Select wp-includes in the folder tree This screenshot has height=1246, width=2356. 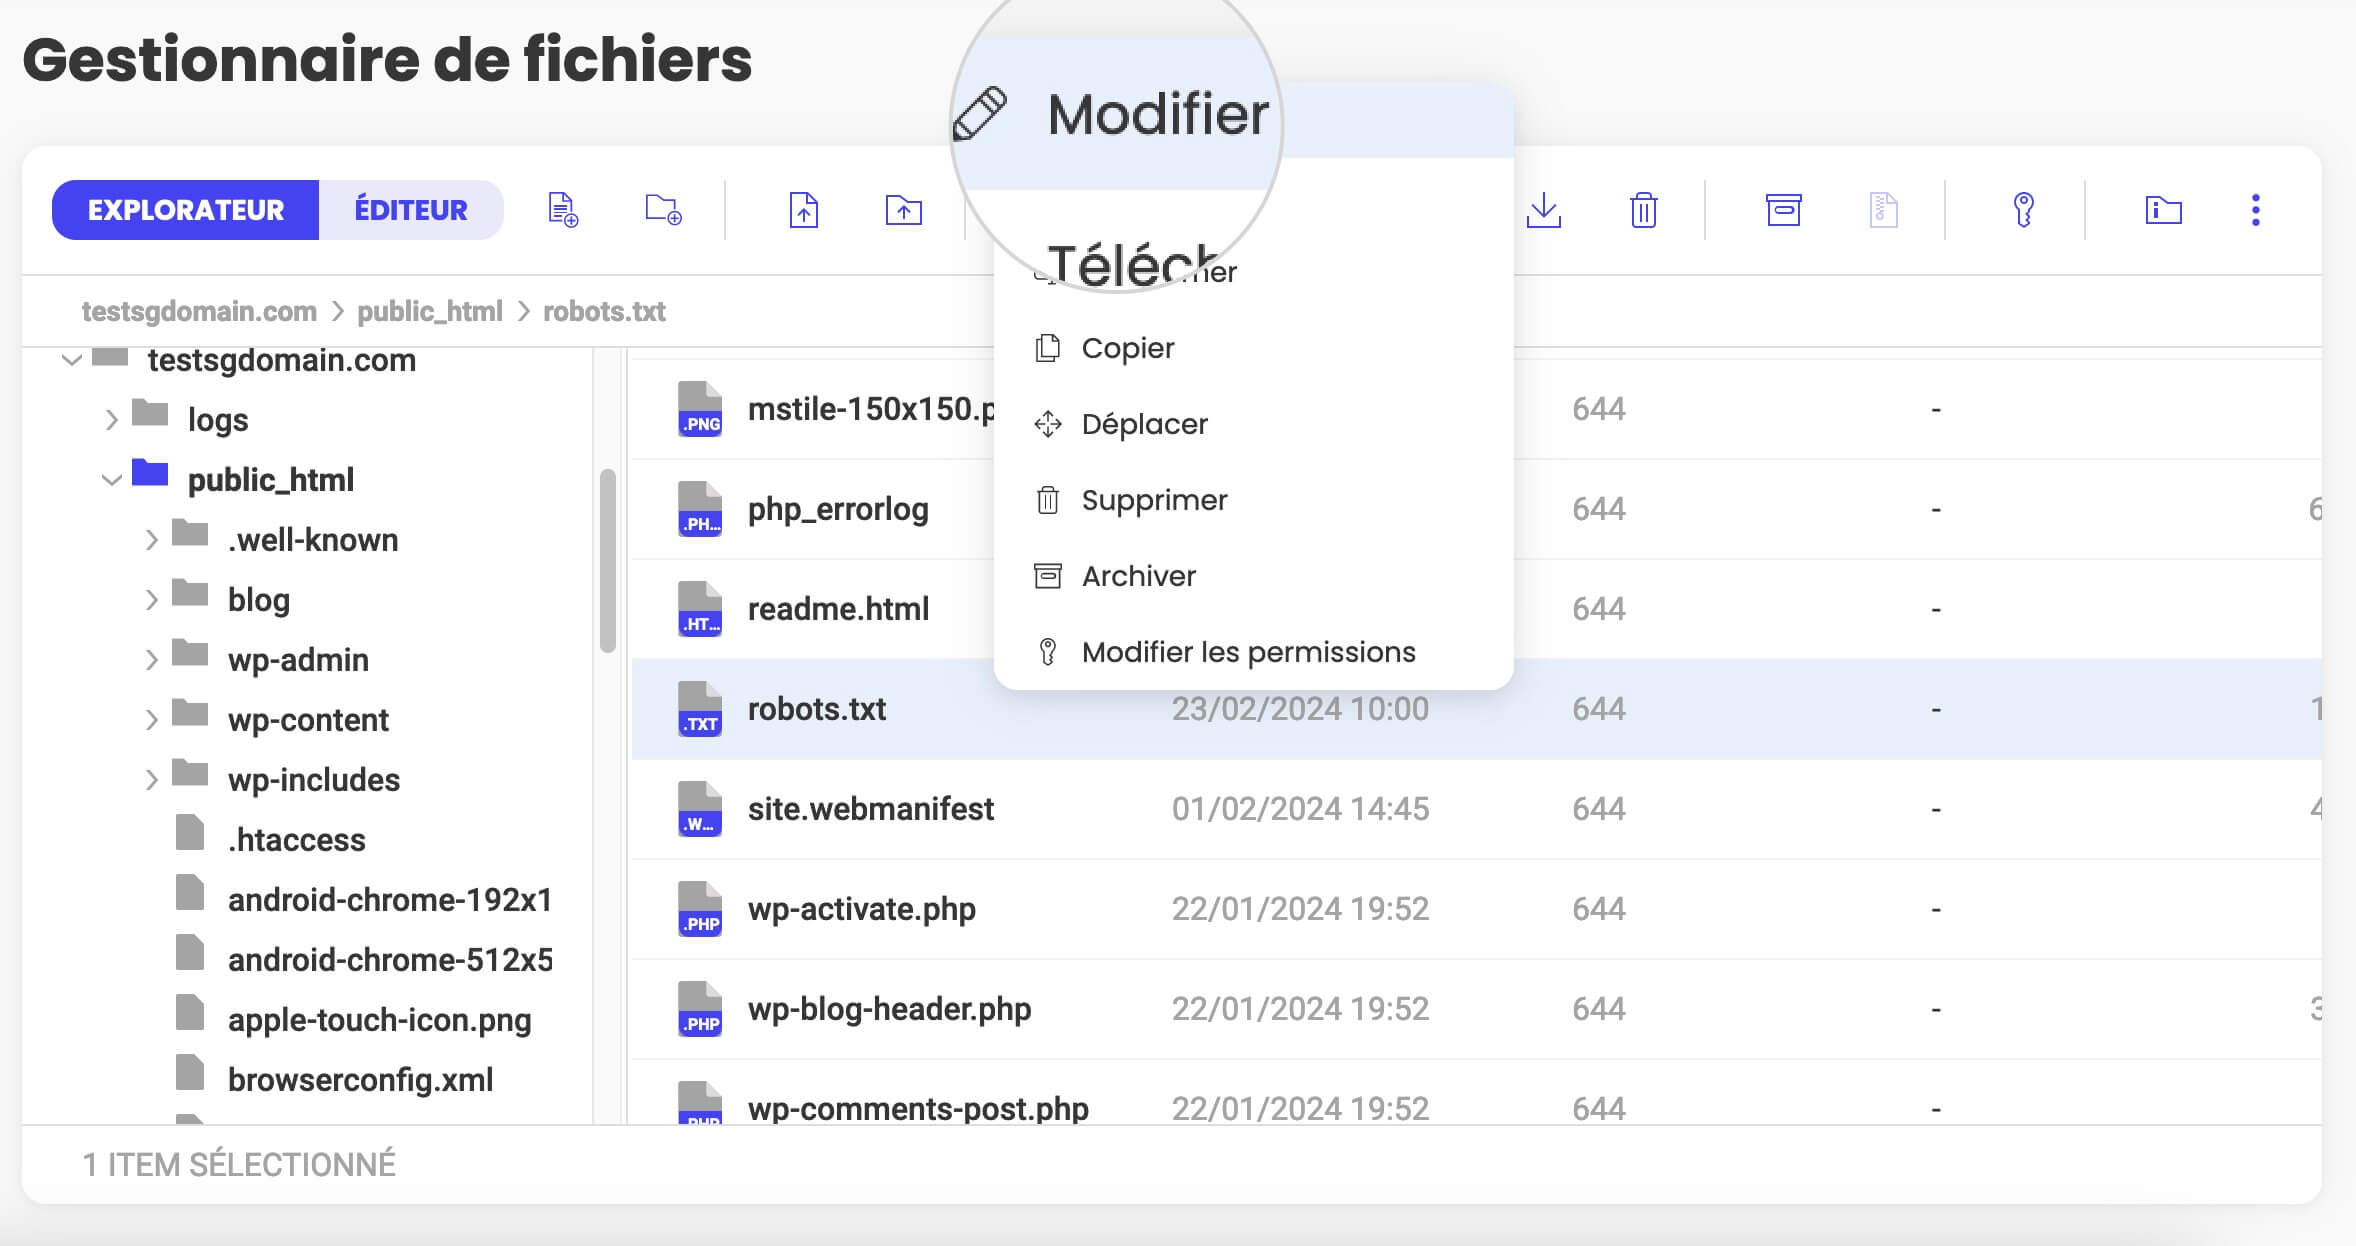(314, 780)
